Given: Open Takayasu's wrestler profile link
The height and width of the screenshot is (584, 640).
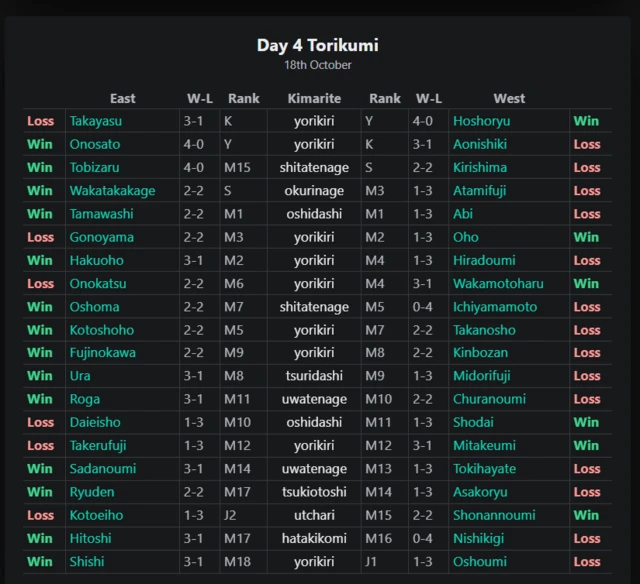Looking at the screenshot, I should [x=95, y=121].
